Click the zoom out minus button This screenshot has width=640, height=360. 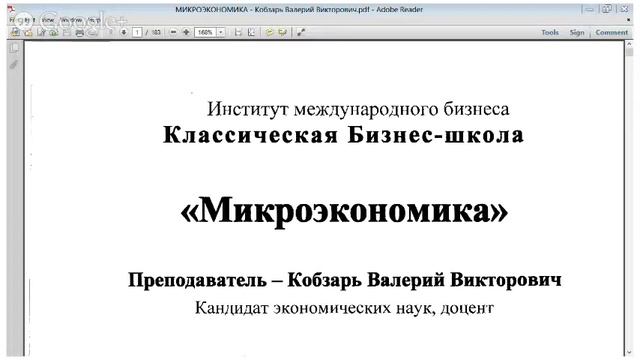click(x=173, y=32)
